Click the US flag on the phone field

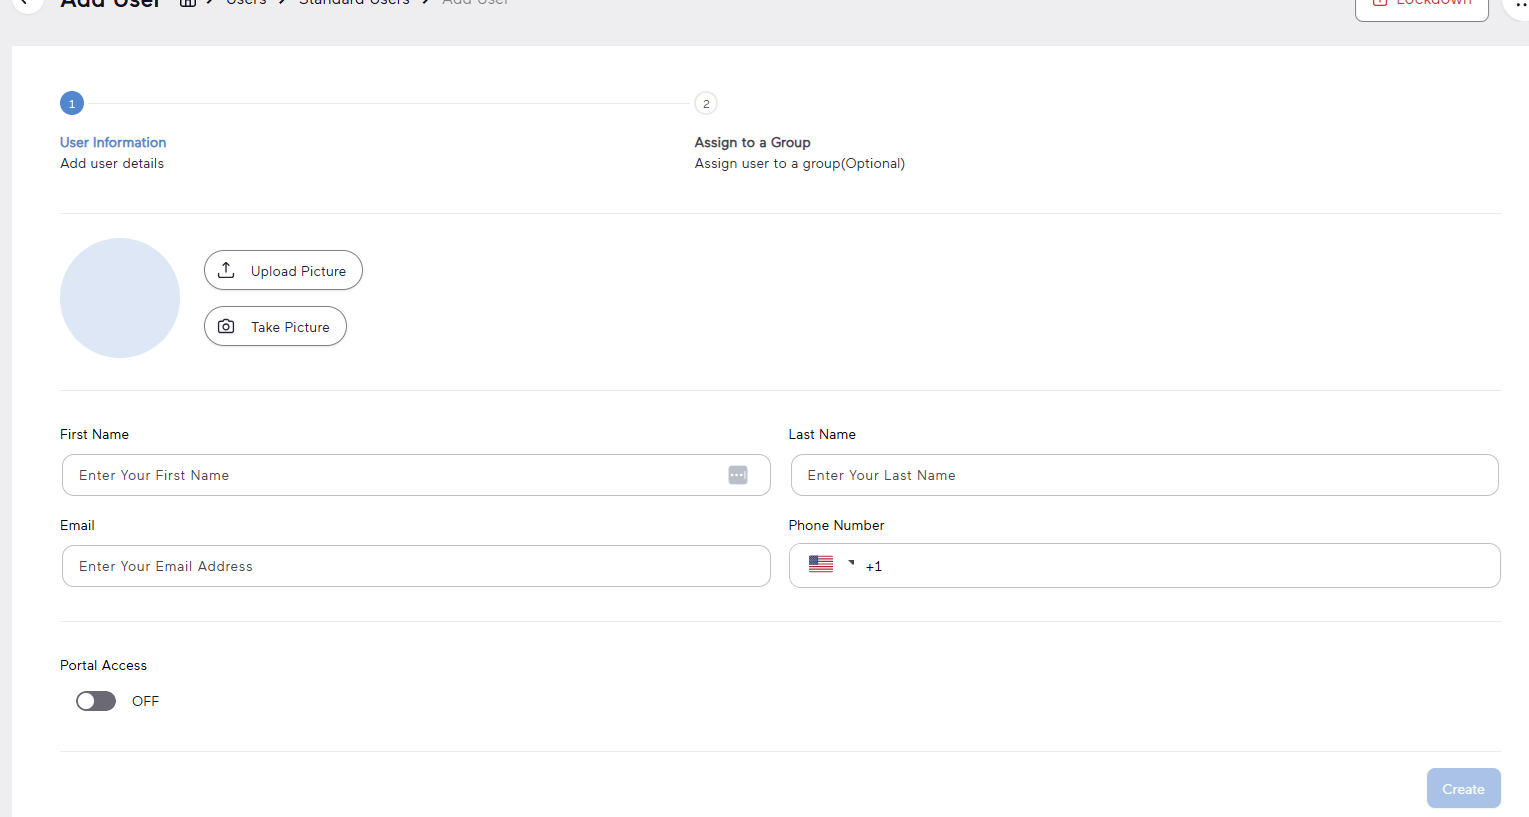[x=820, y=563]
